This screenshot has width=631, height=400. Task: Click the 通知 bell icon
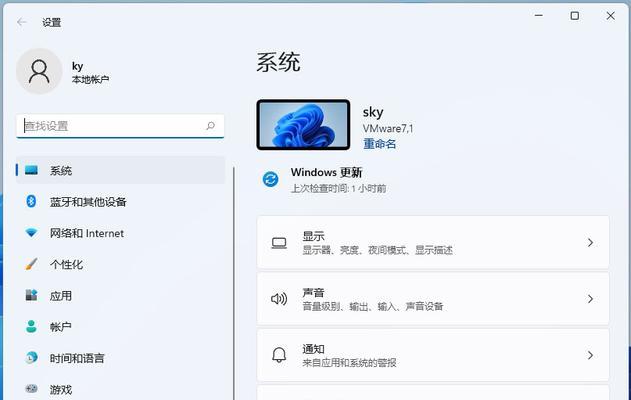[x=279, y=355]
